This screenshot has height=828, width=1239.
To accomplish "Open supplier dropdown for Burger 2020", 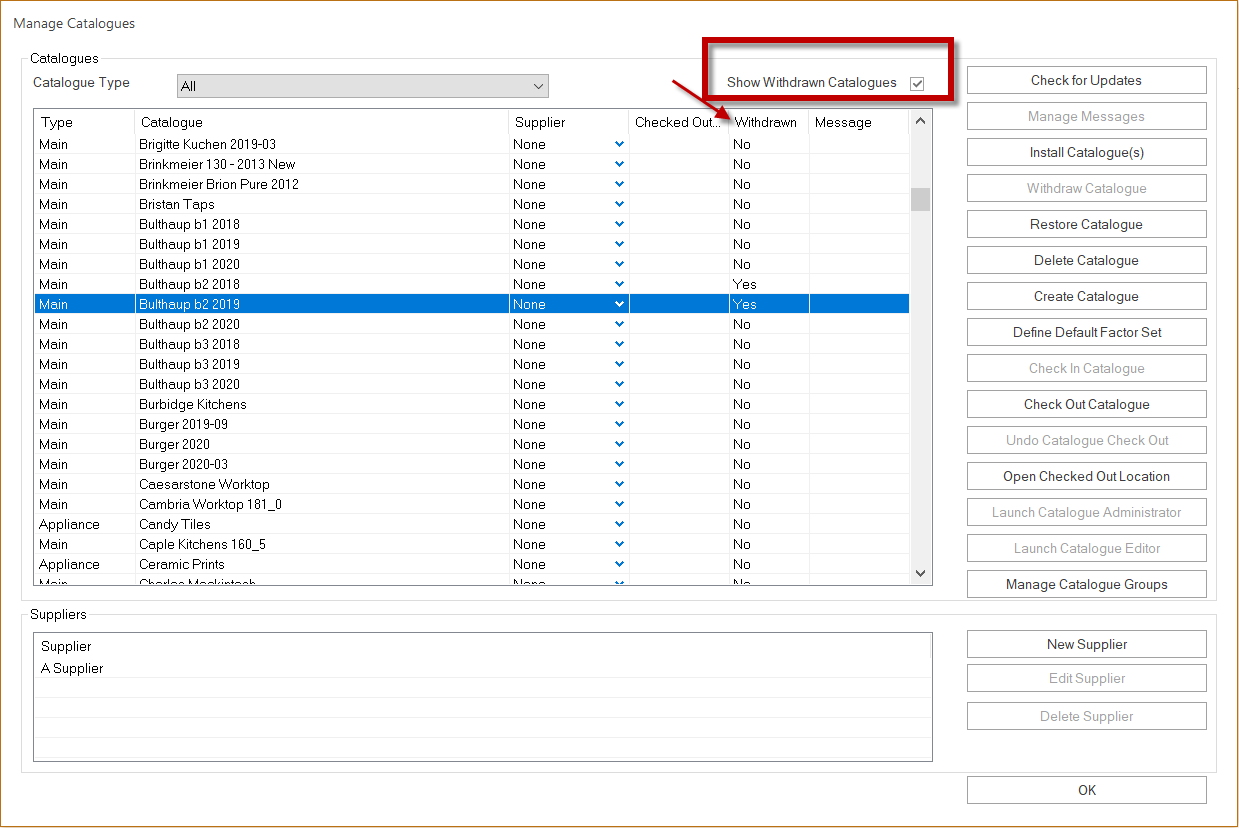I will point(620,444).
